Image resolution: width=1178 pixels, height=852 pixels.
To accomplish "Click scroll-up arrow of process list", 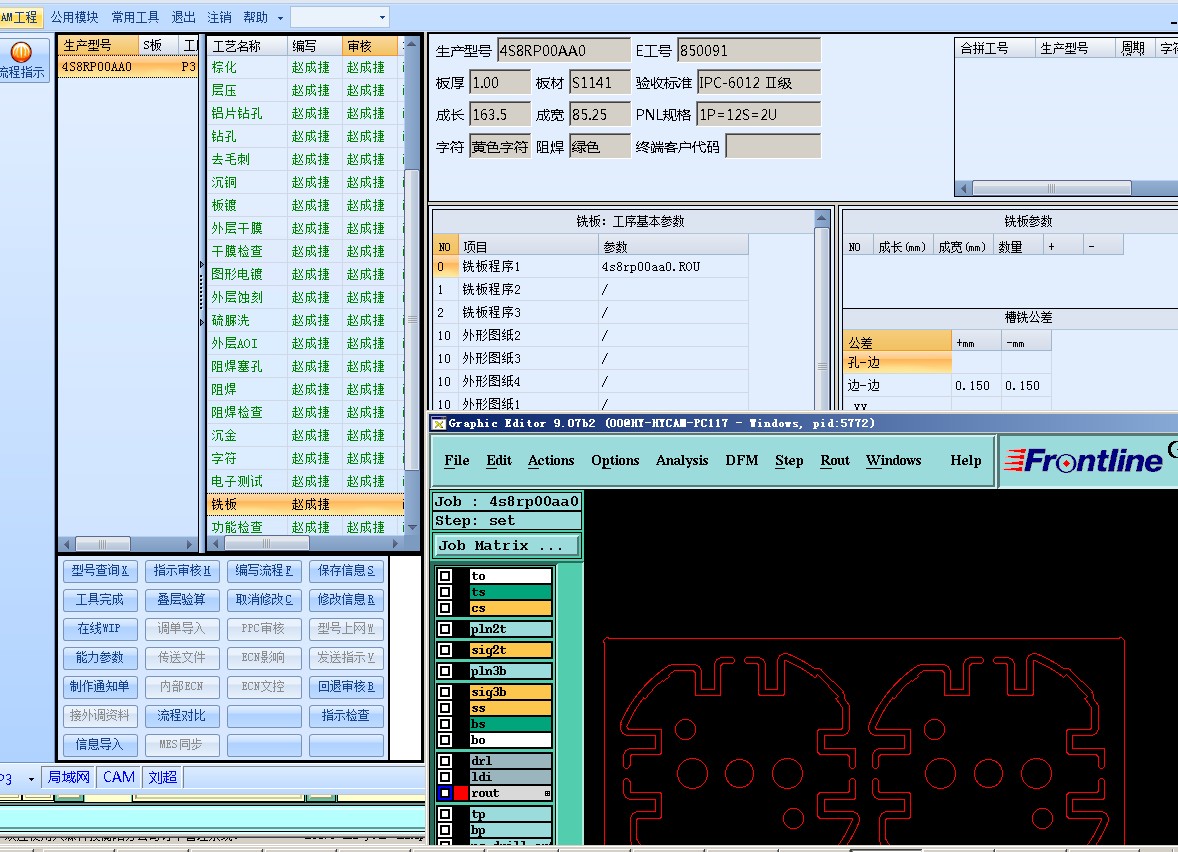I will click(x=411, y=45).
